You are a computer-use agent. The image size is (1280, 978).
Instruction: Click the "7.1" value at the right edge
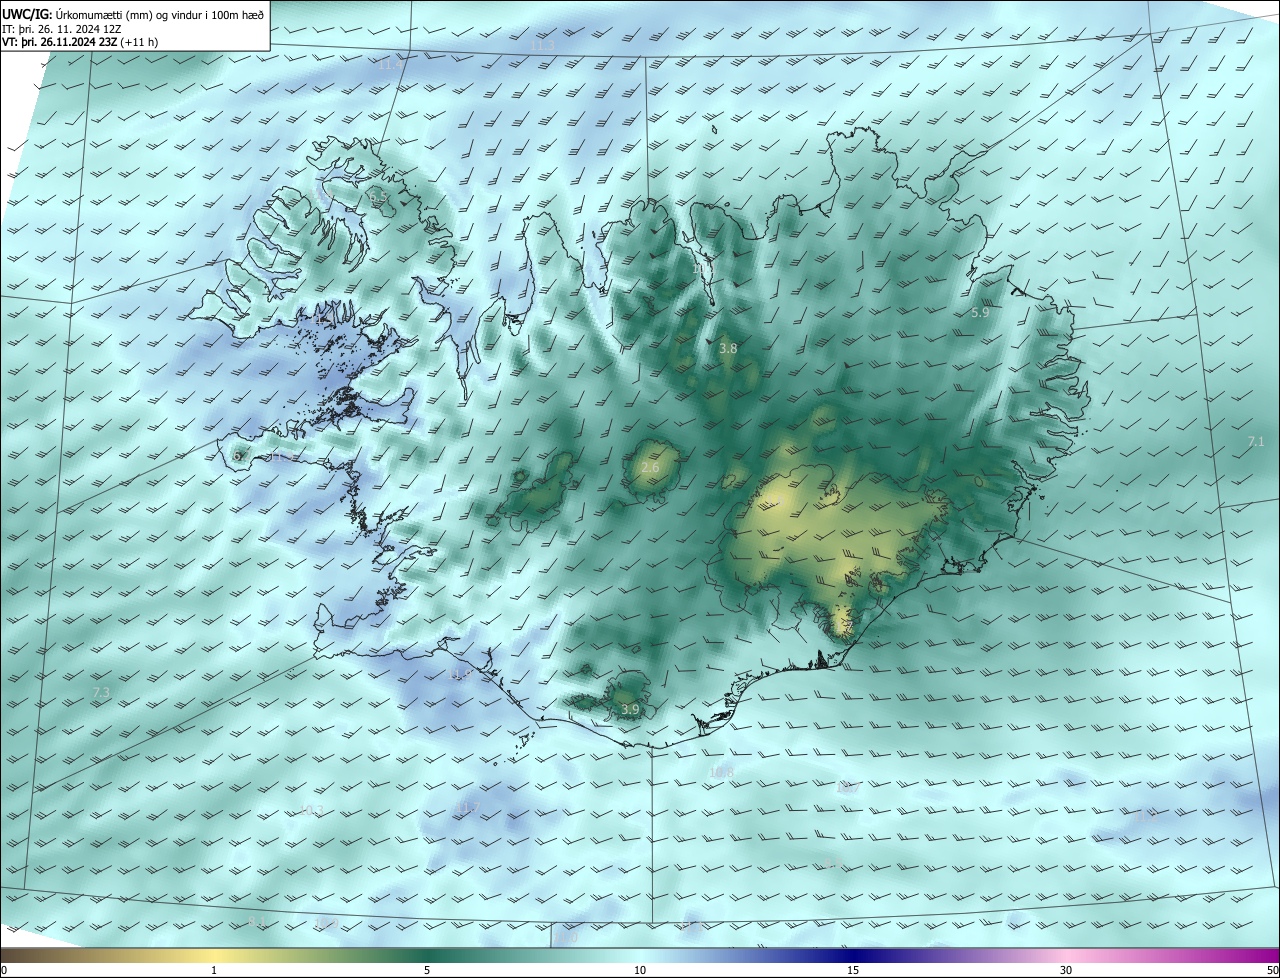[1256, 441]
